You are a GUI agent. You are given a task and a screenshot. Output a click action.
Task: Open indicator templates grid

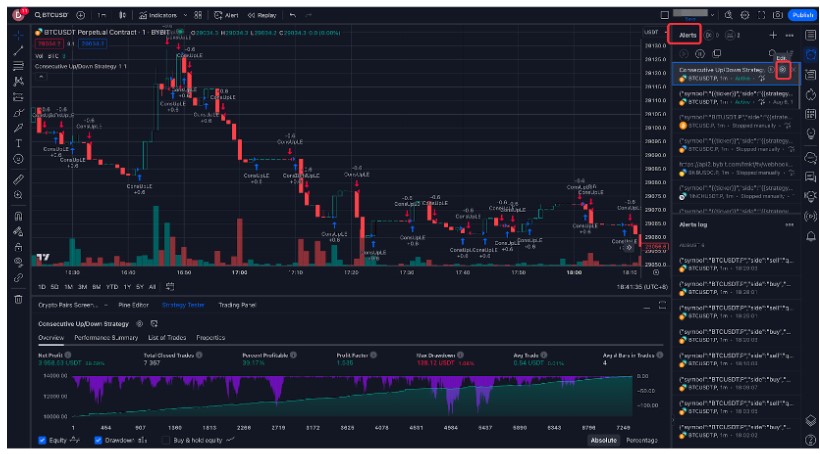(x=198, y=15)
